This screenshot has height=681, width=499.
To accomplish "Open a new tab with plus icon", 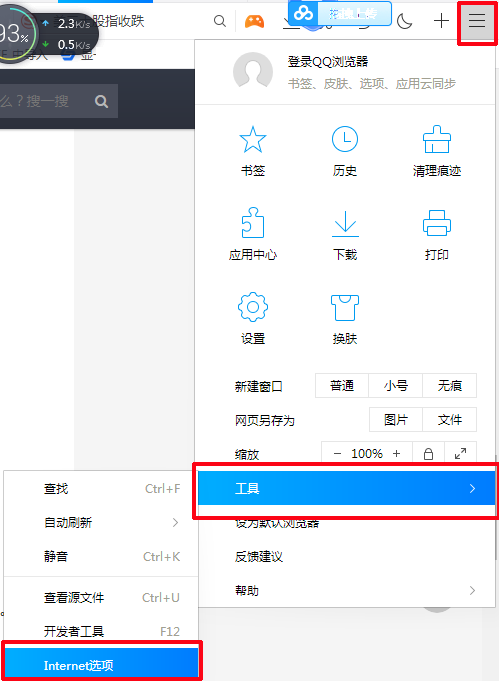I will click(441, 21).
